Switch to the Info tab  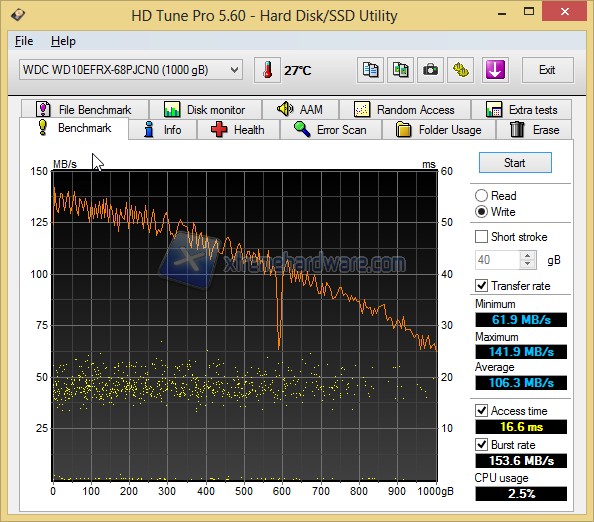pos(163,130)
